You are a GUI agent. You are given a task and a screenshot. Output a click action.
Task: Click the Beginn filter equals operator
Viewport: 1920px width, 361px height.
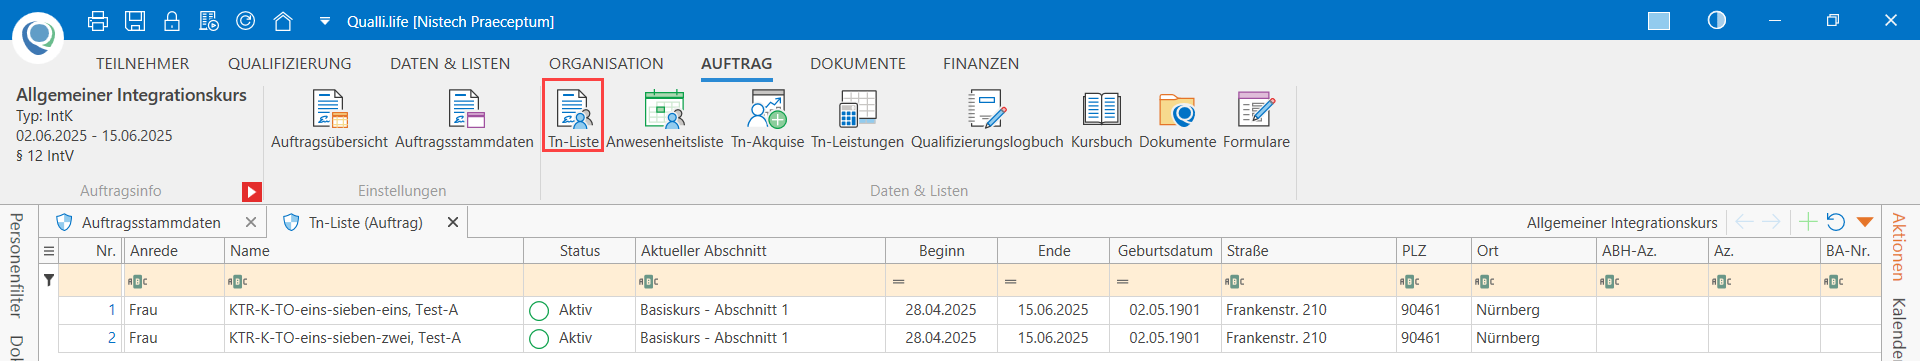click(899, 282)
